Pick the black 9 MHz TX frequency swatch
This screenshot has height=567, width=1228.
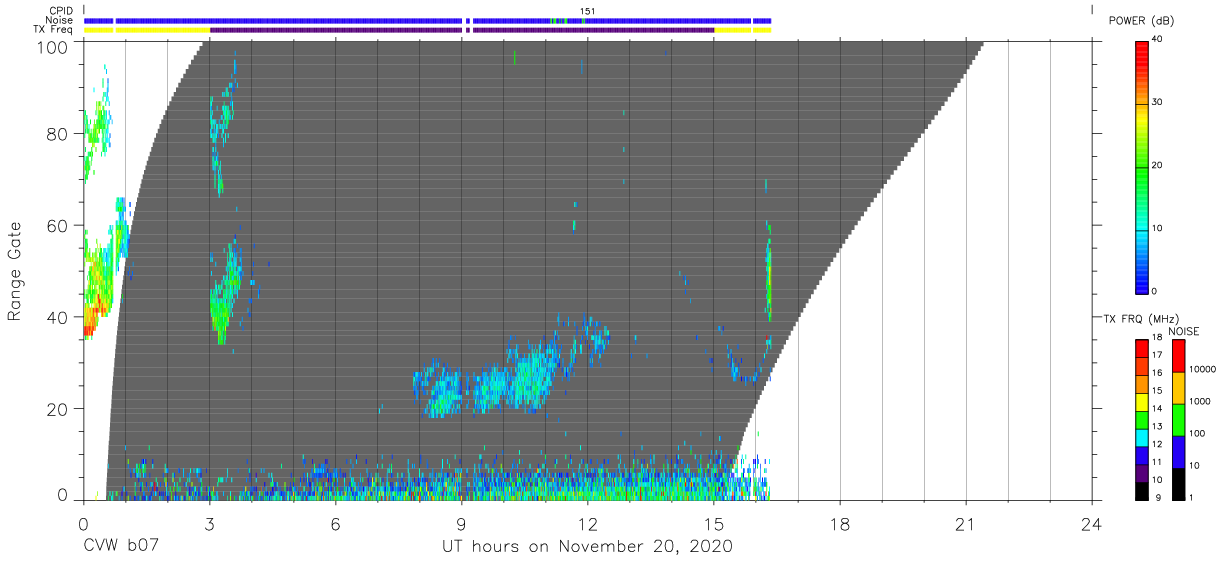[x=1143, y=492]
